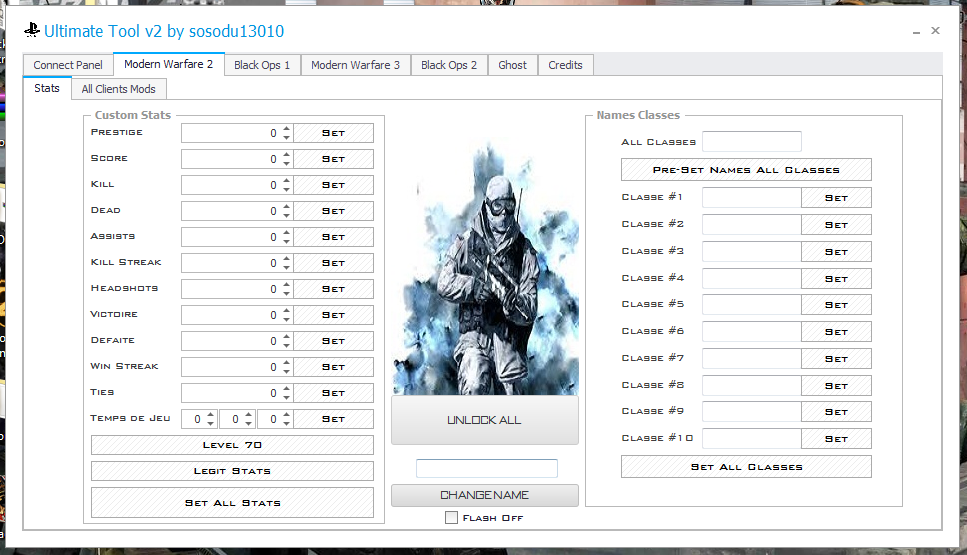Screen dimensions: 967x555
Task: Click the Level 70 button
Action: pos(232,445)
